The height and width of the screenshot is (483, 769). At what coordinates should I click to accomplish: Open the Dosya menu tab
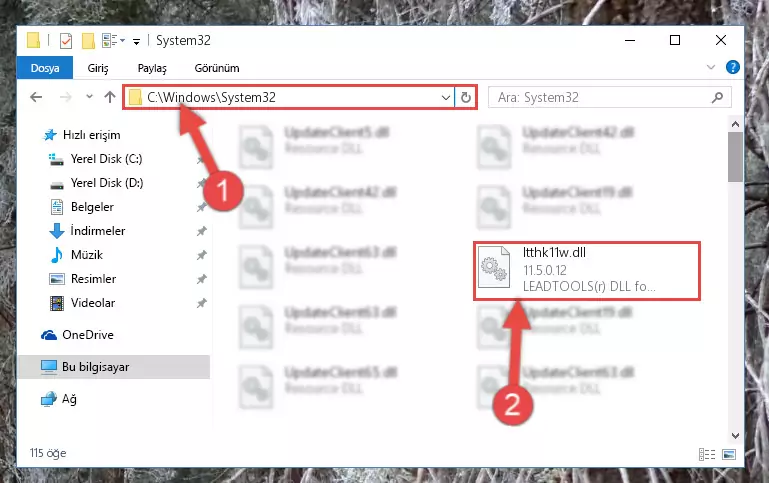click(45, 68)
